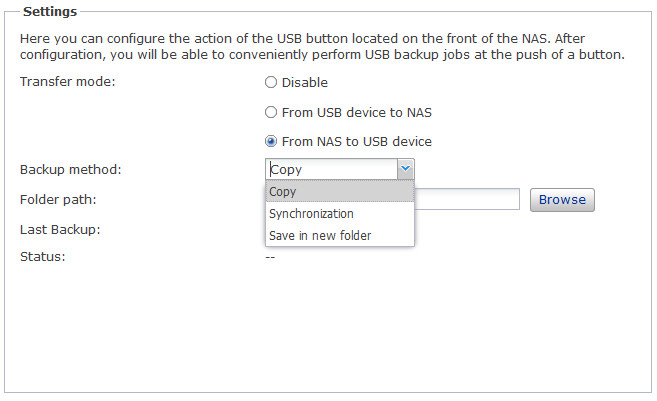Select From NAS to USB device radio button

271,142
